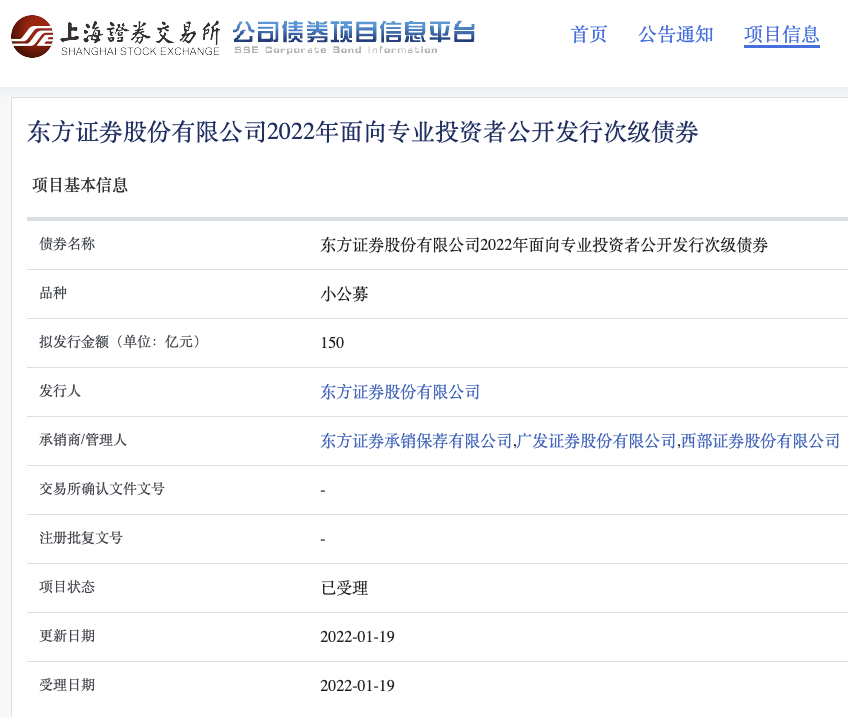This screenshot has width=848, height=717.
Task: Click the 小公募 value
Action: [344, 294]
